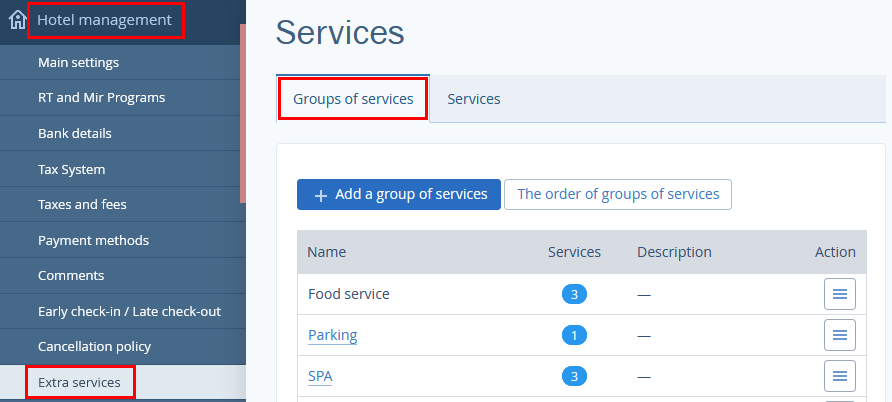The width and height of the screenshot is (892, 402).
Task: Click the Services page heading
Action: 340,33
